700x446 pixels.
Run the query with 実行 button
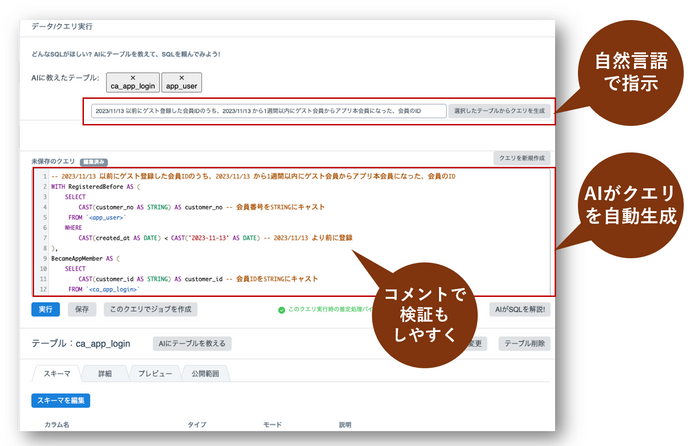(46, 309)
